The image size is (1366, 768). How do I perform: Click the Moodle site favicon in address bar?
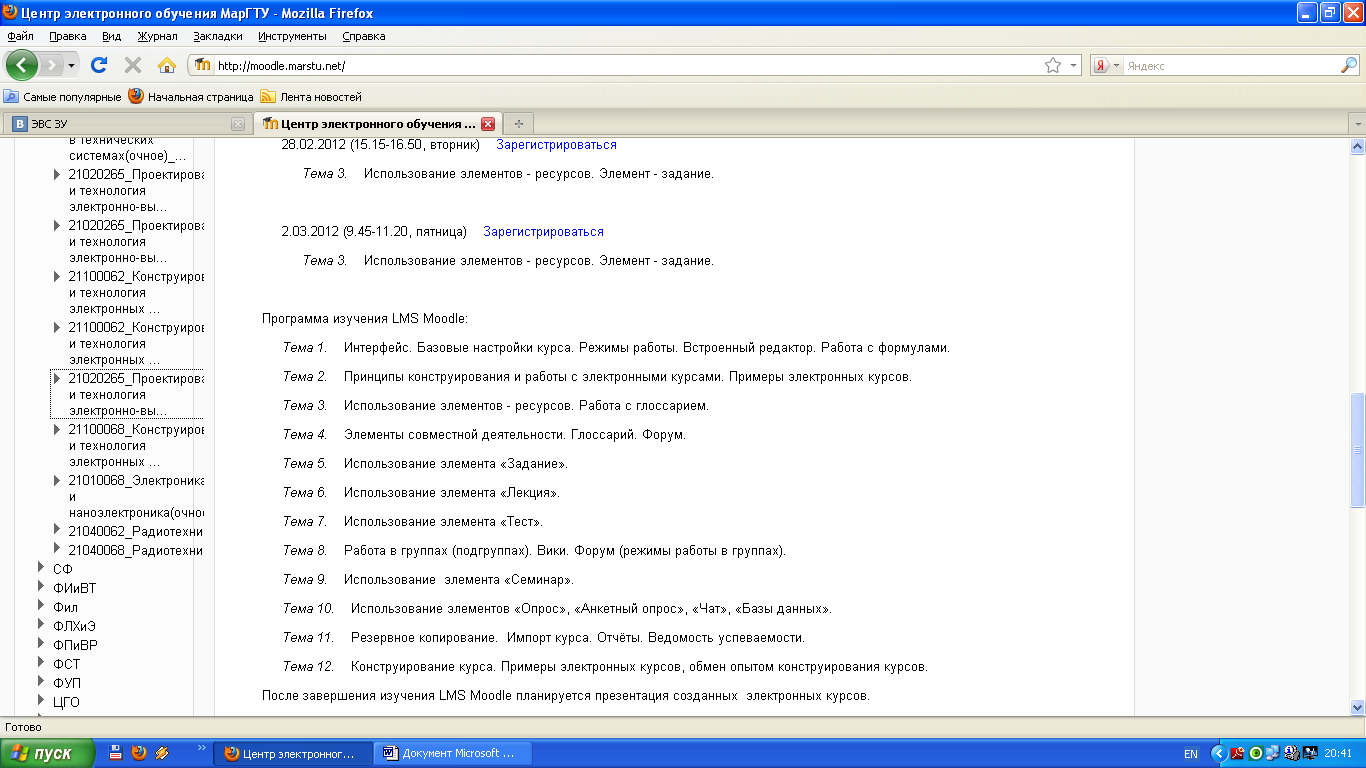(203, 65)
